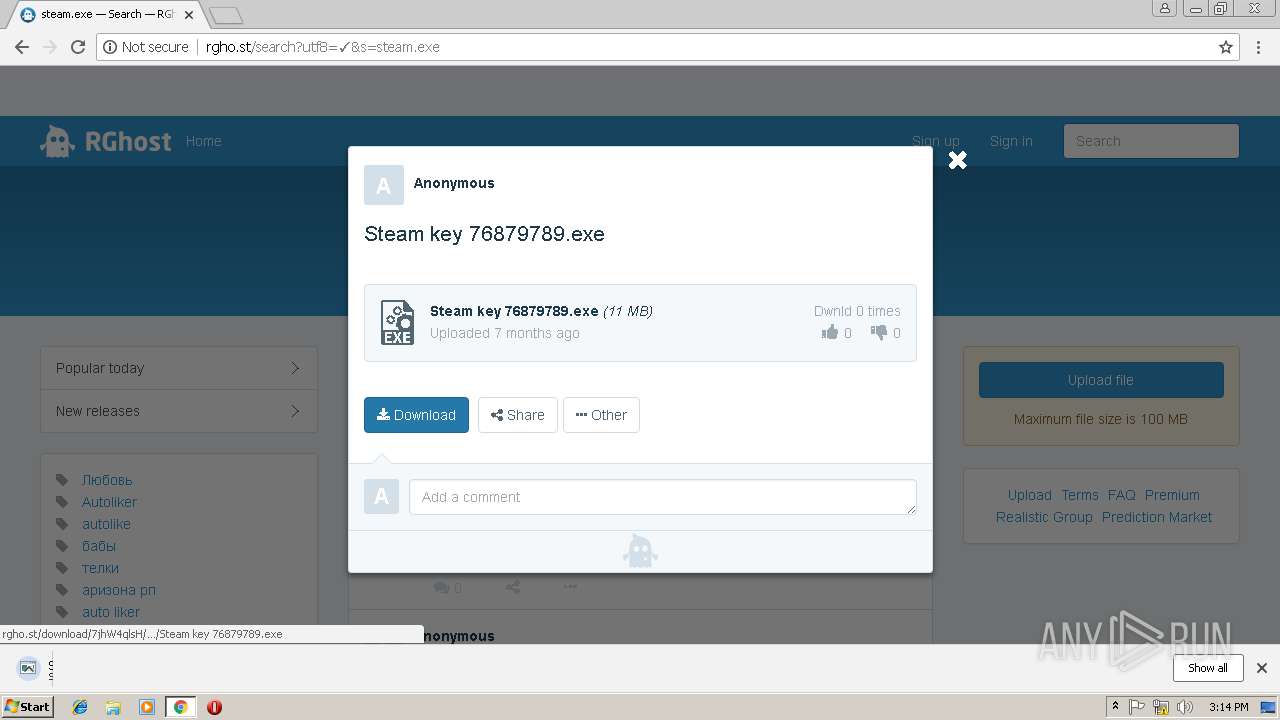
Task: Click the EXE file type icon
Action: [397, 322]
